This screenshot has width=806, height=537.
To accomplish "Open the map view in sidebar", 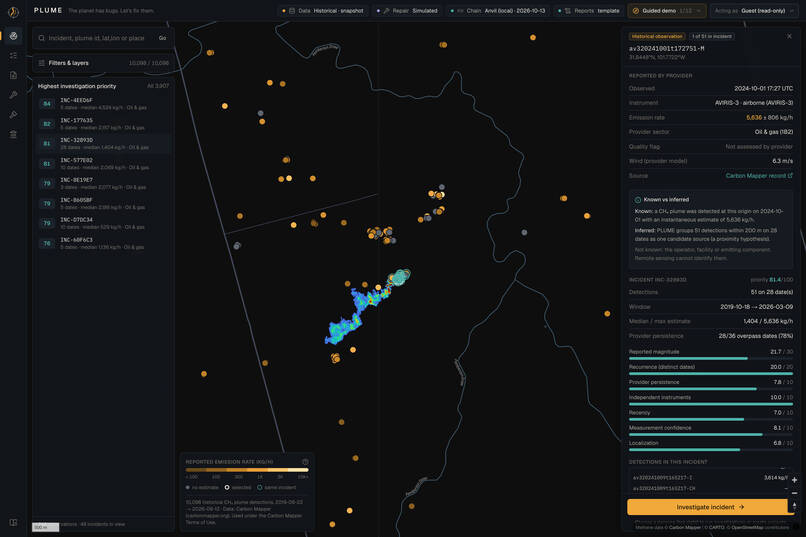I will tap(13, 36).
